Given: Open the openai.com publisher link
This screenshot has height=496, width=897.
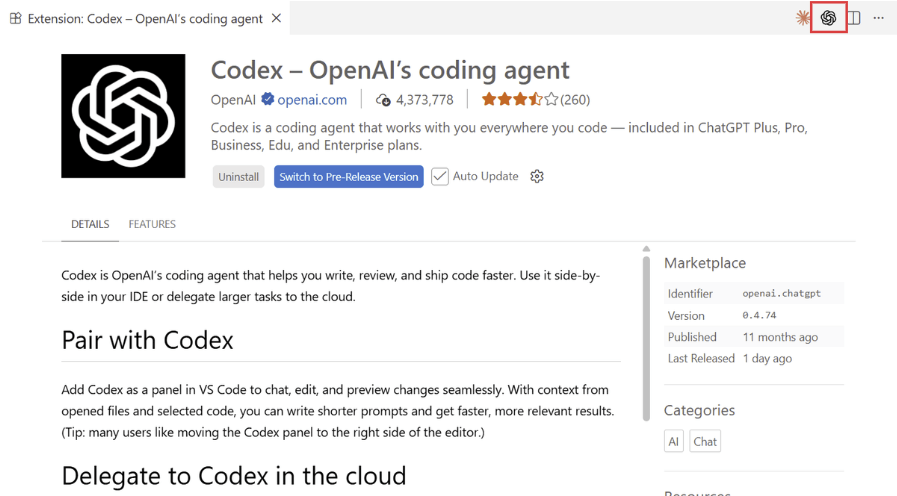Looking at the screenshot, I should coord(312,100).
